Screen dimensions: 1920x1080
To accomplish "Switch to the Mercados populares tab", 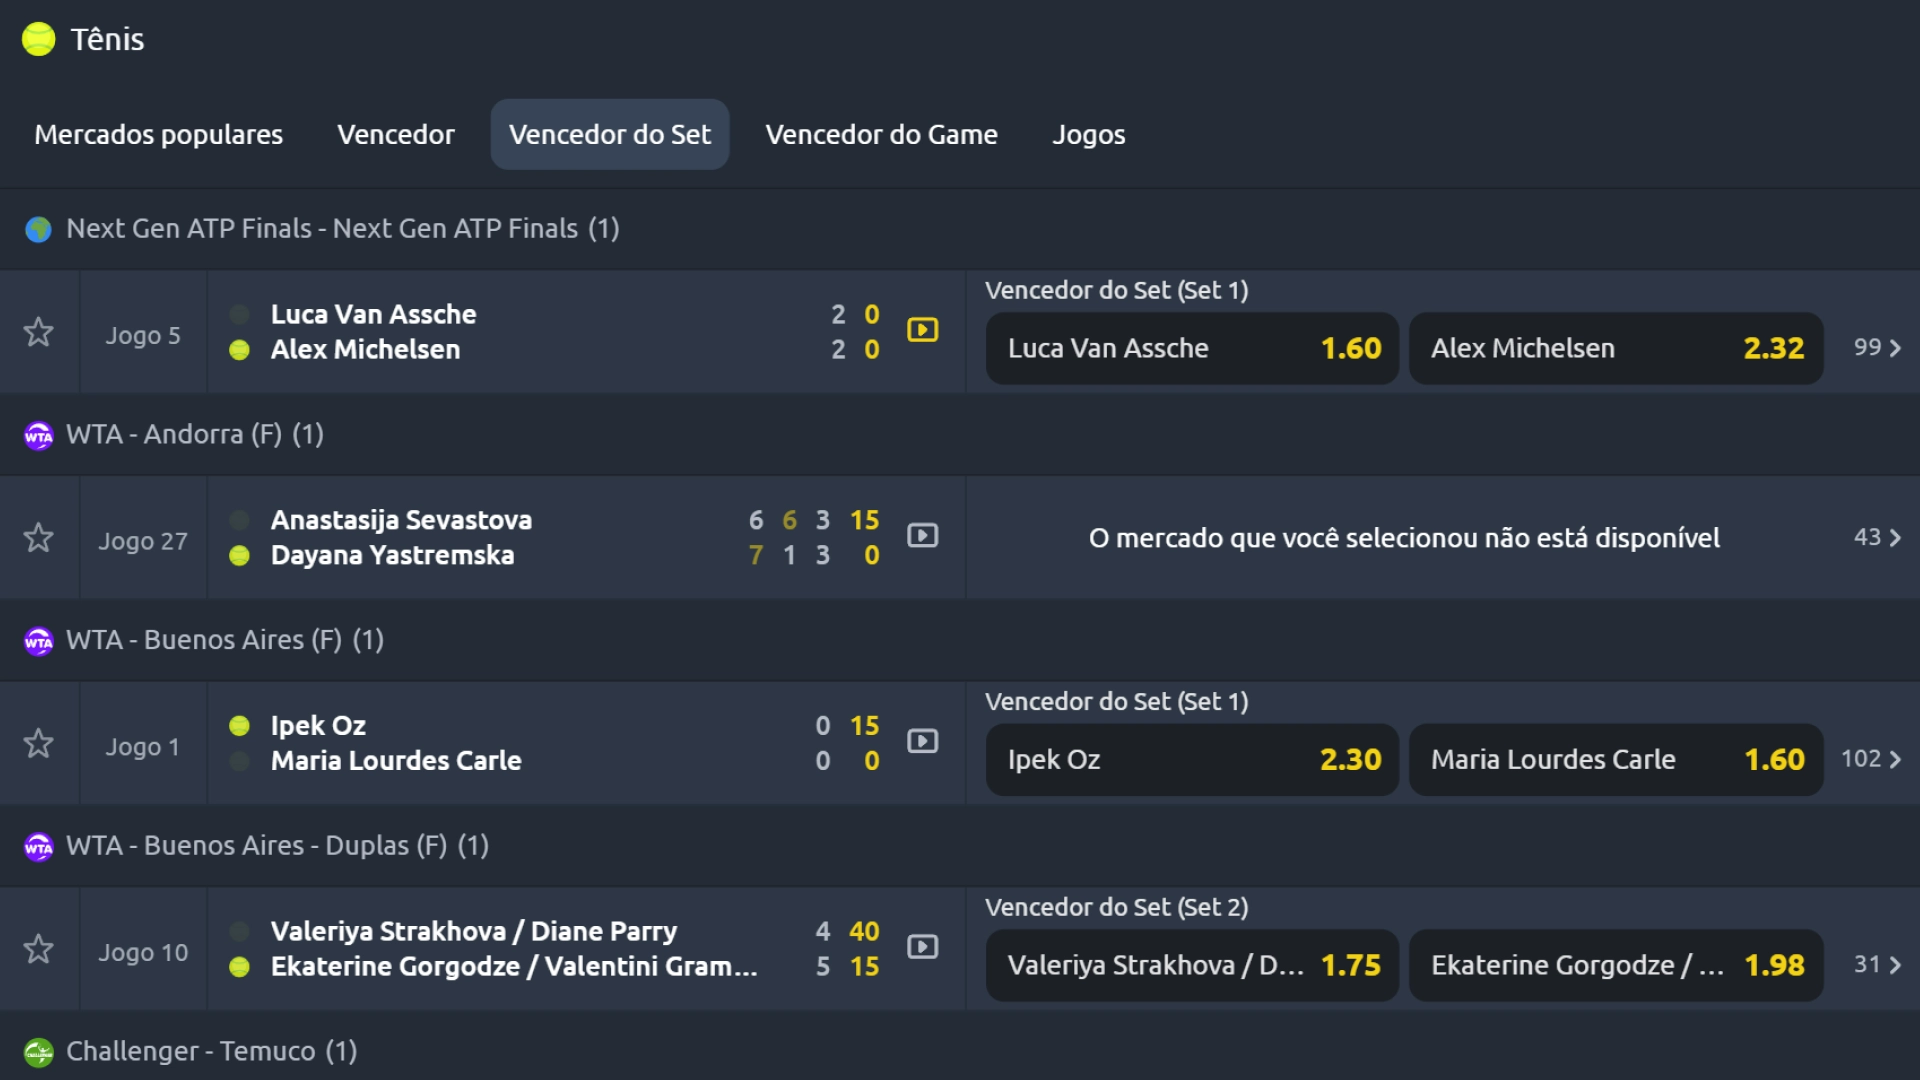I will pyautogui.click(x=157, y=134).
